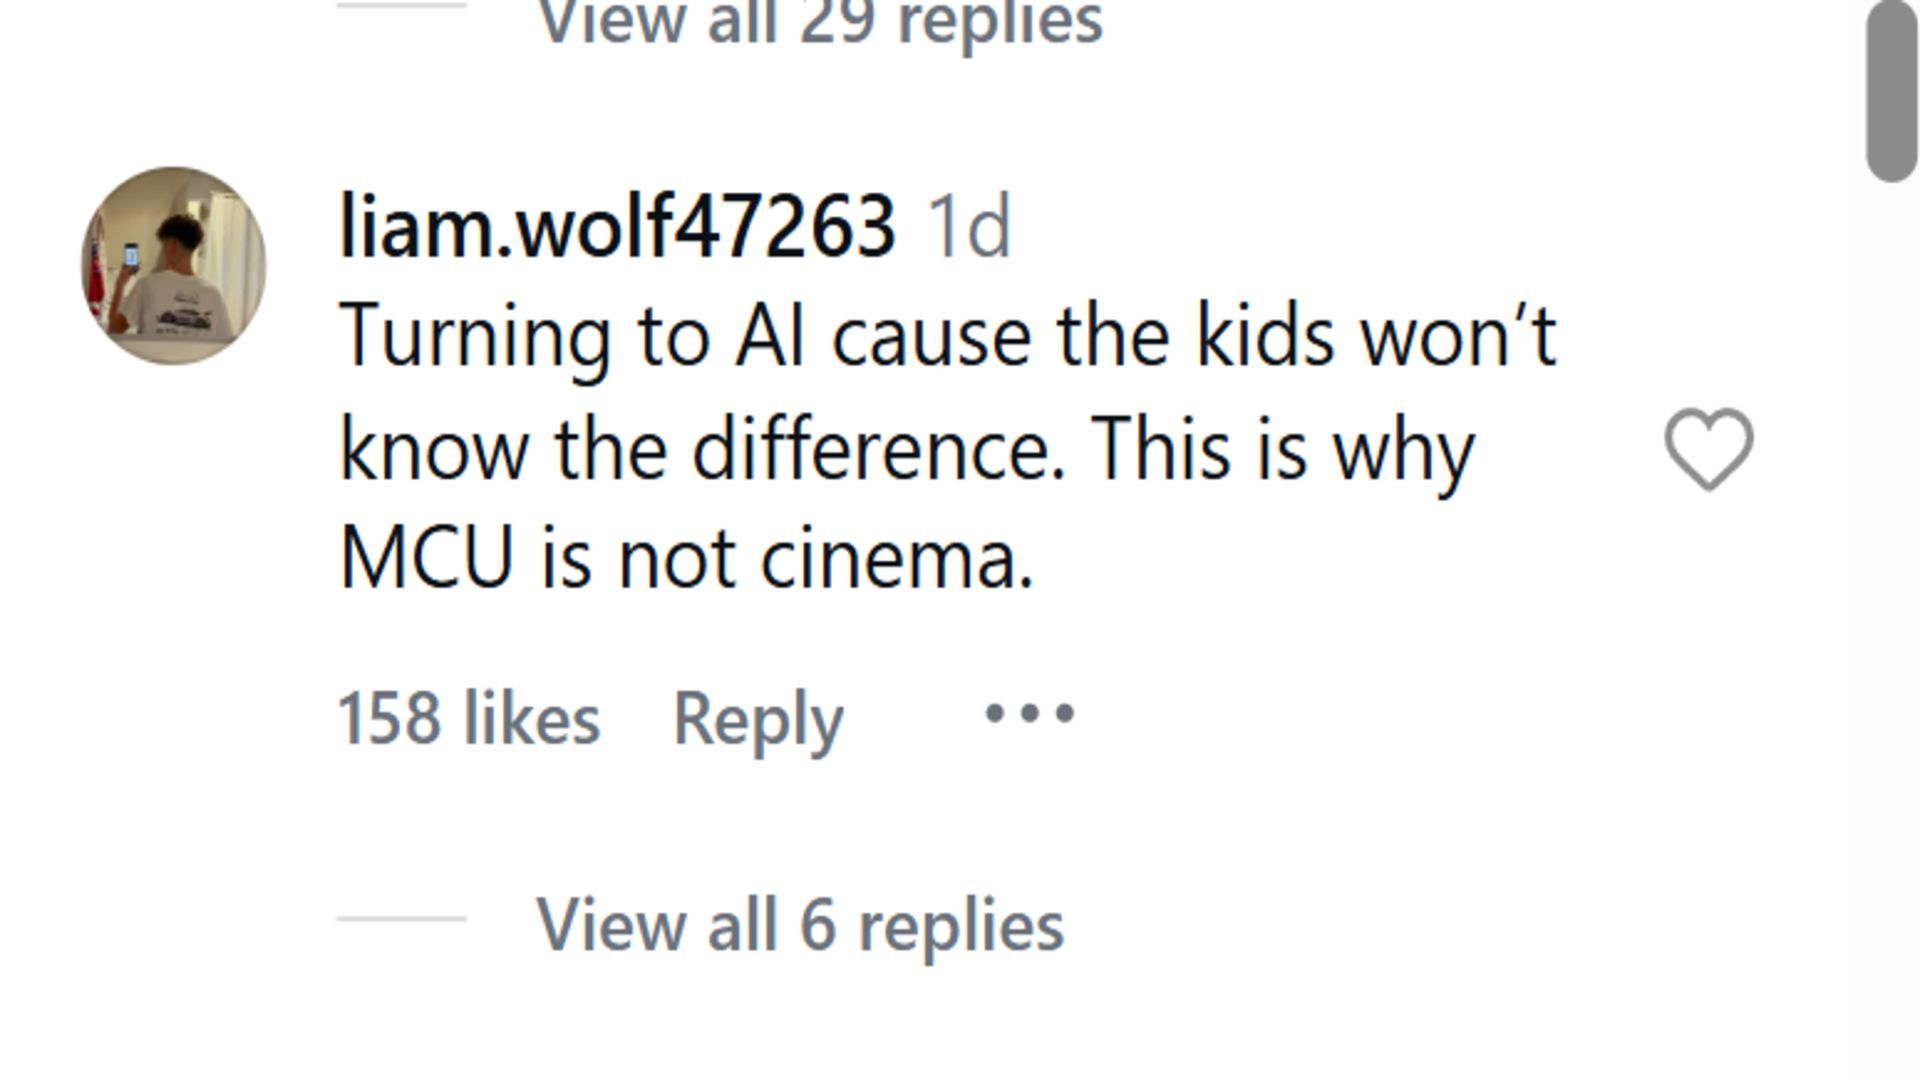This screenshot has width=1920, height=1080.
Task: Click the comment text mentioning MCU
Action: point(948,447)
